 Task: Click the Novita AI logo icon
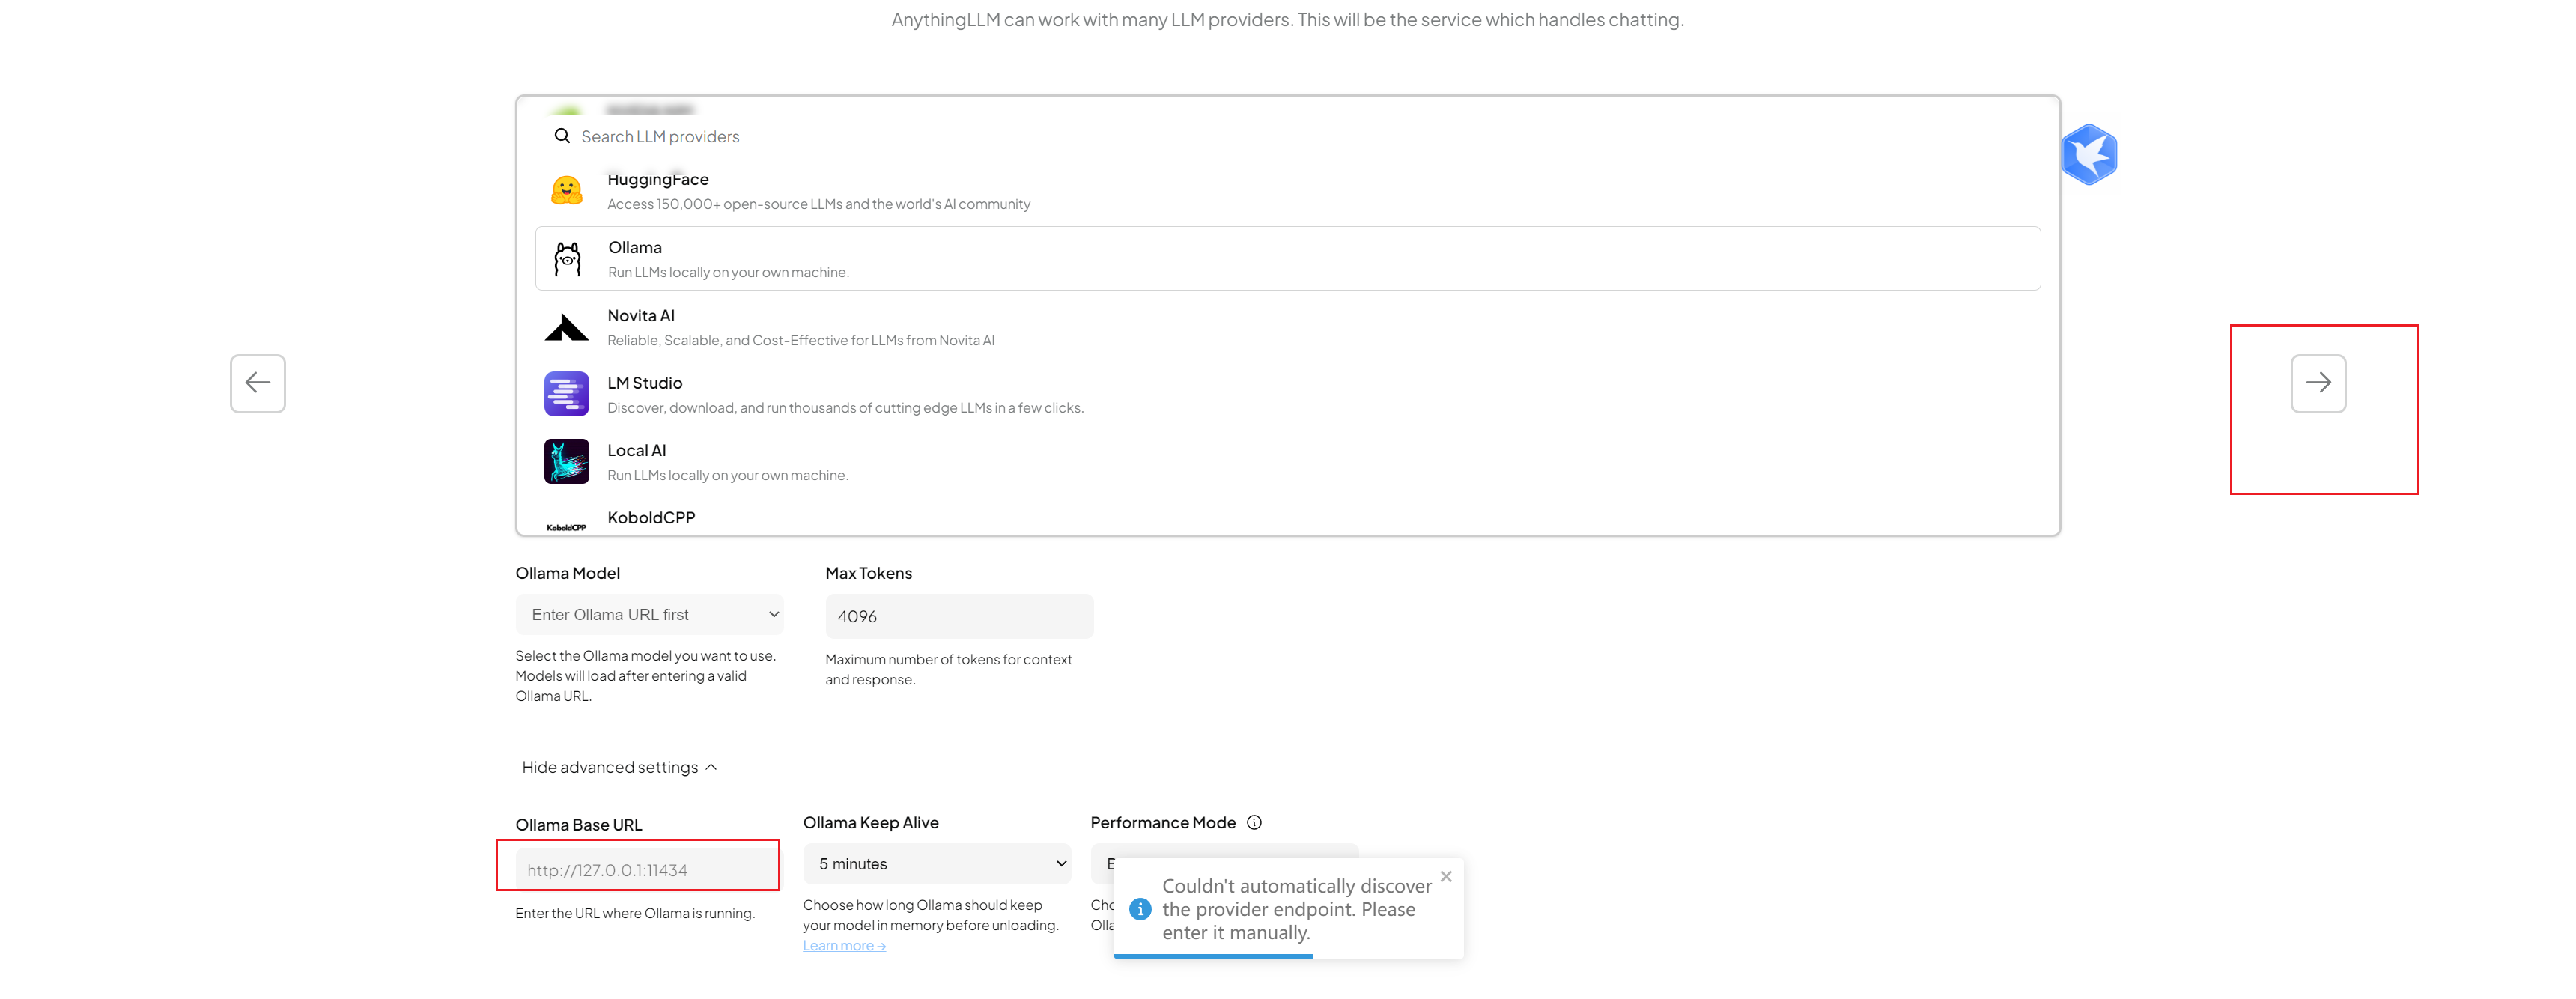[566, 327]
